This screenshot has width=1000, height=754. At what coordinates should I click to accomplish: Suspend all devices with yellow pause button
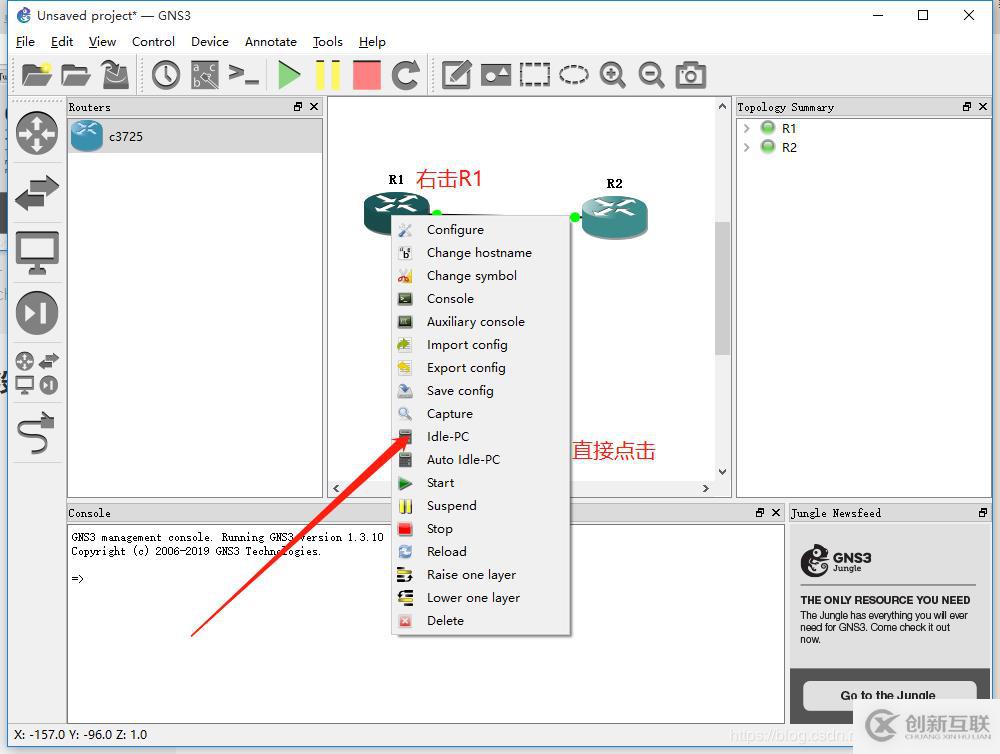coord(328,75)
